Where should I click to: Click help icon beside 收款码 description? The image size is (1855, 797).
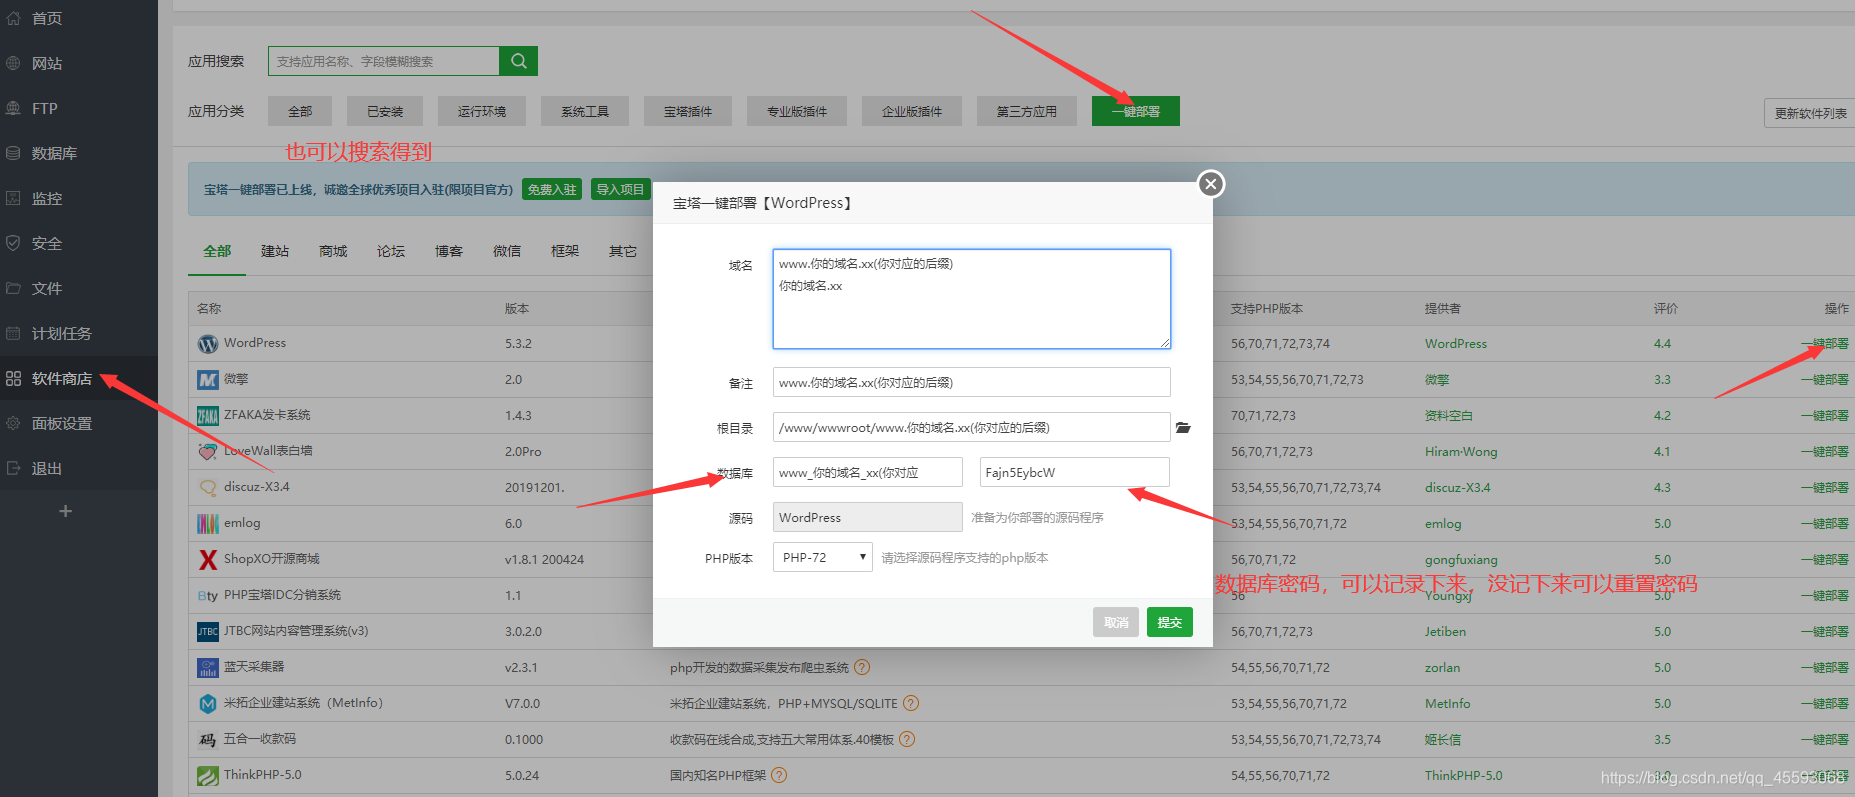pyautogui.click(x=907, y=739)
